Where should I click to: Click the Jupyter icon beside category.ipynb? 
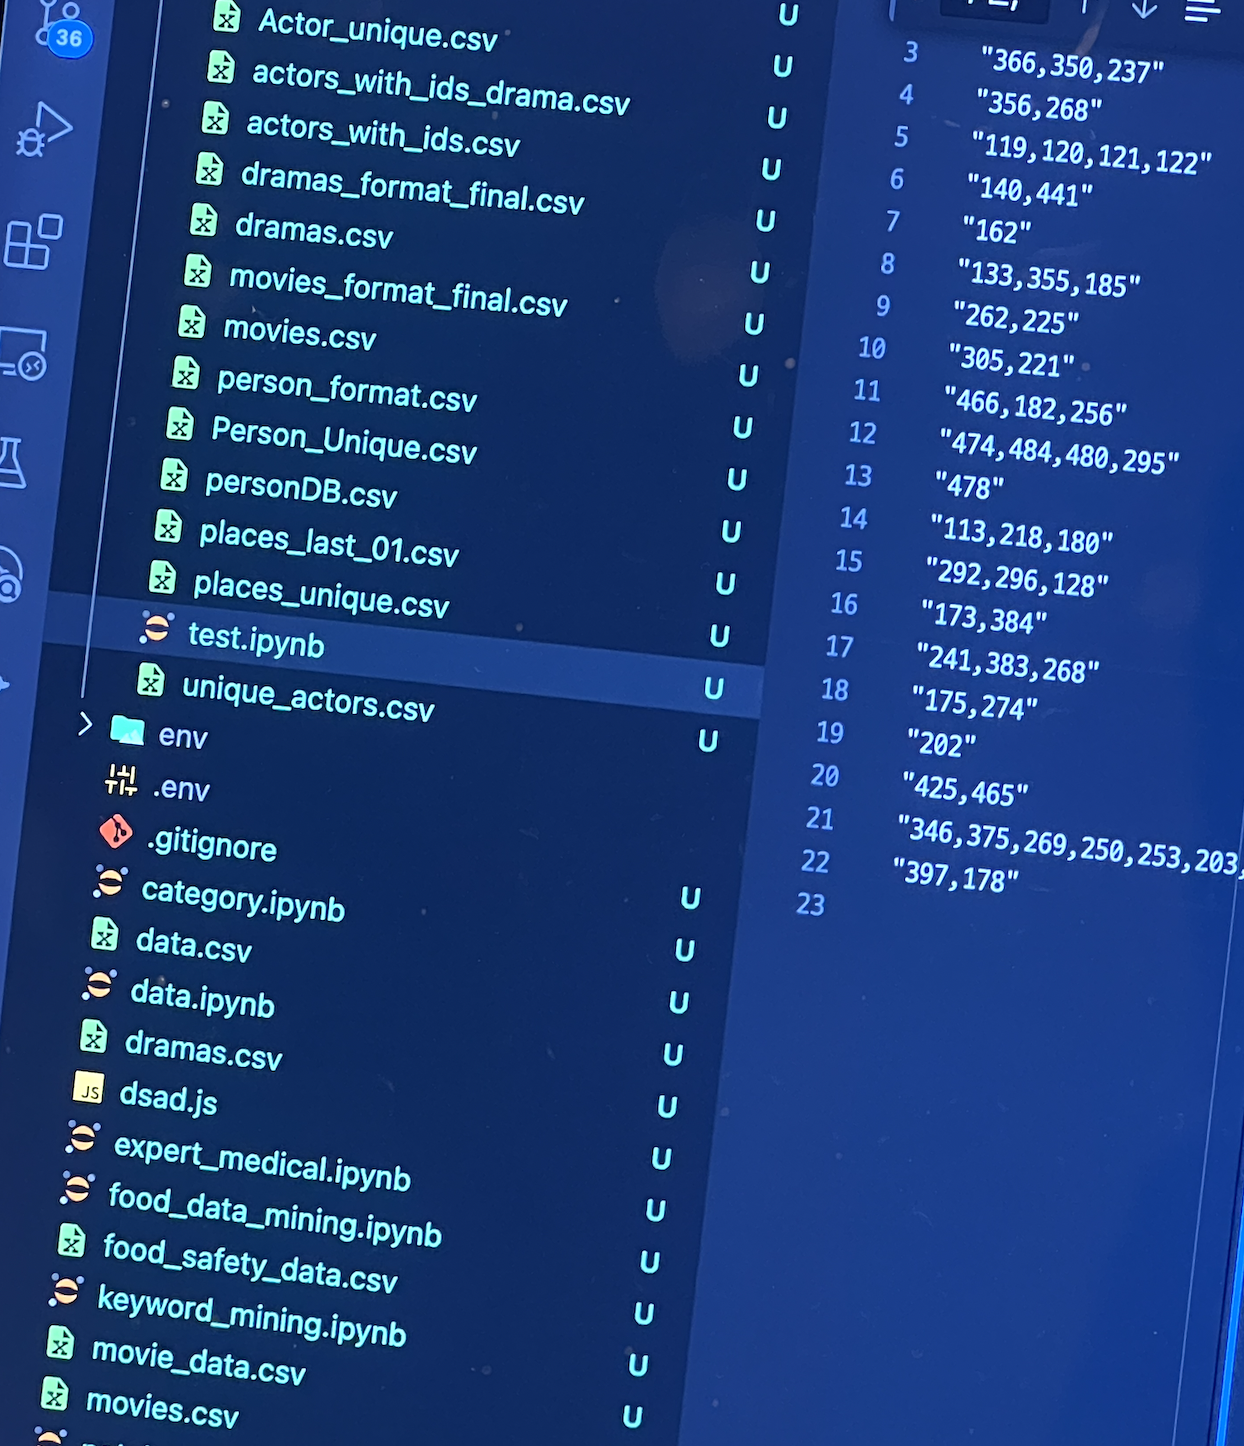[x=110, y=882]
